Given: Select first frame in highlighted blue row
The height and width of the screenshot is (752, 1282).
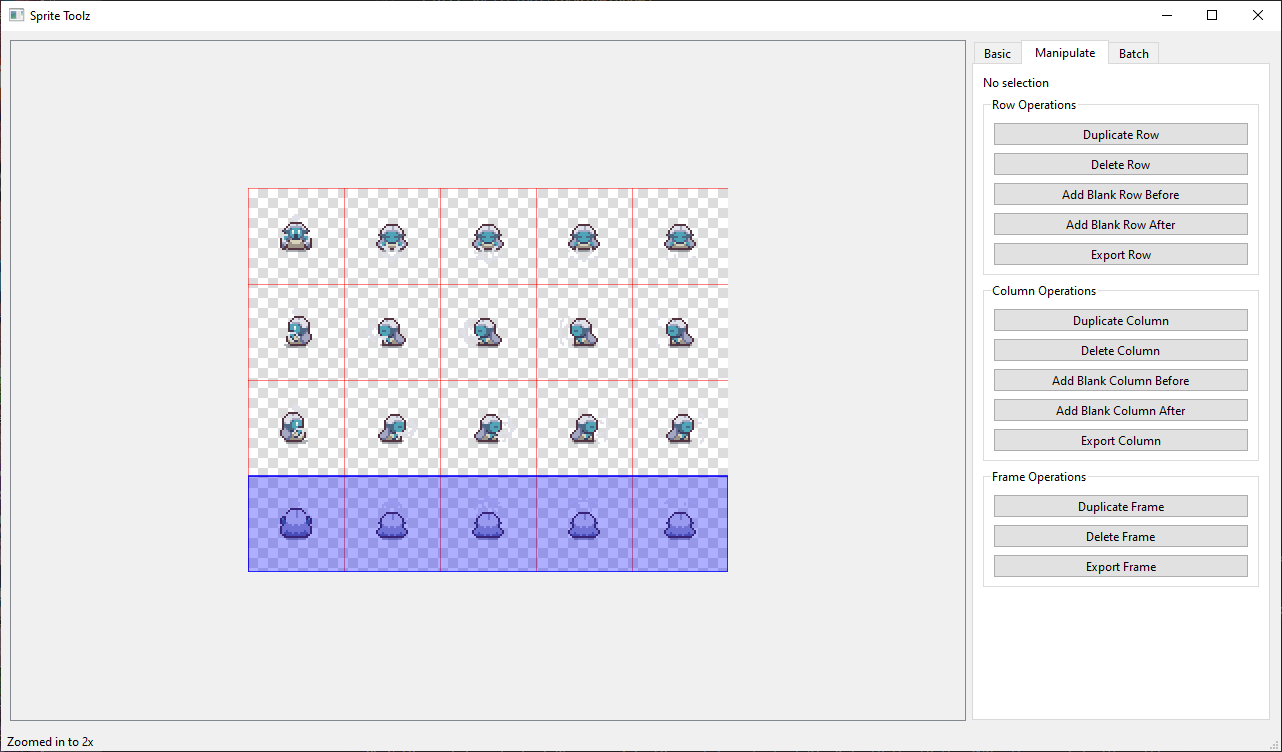Looking at the screenshot, I should pyautogui.click(x=296, y=524).
